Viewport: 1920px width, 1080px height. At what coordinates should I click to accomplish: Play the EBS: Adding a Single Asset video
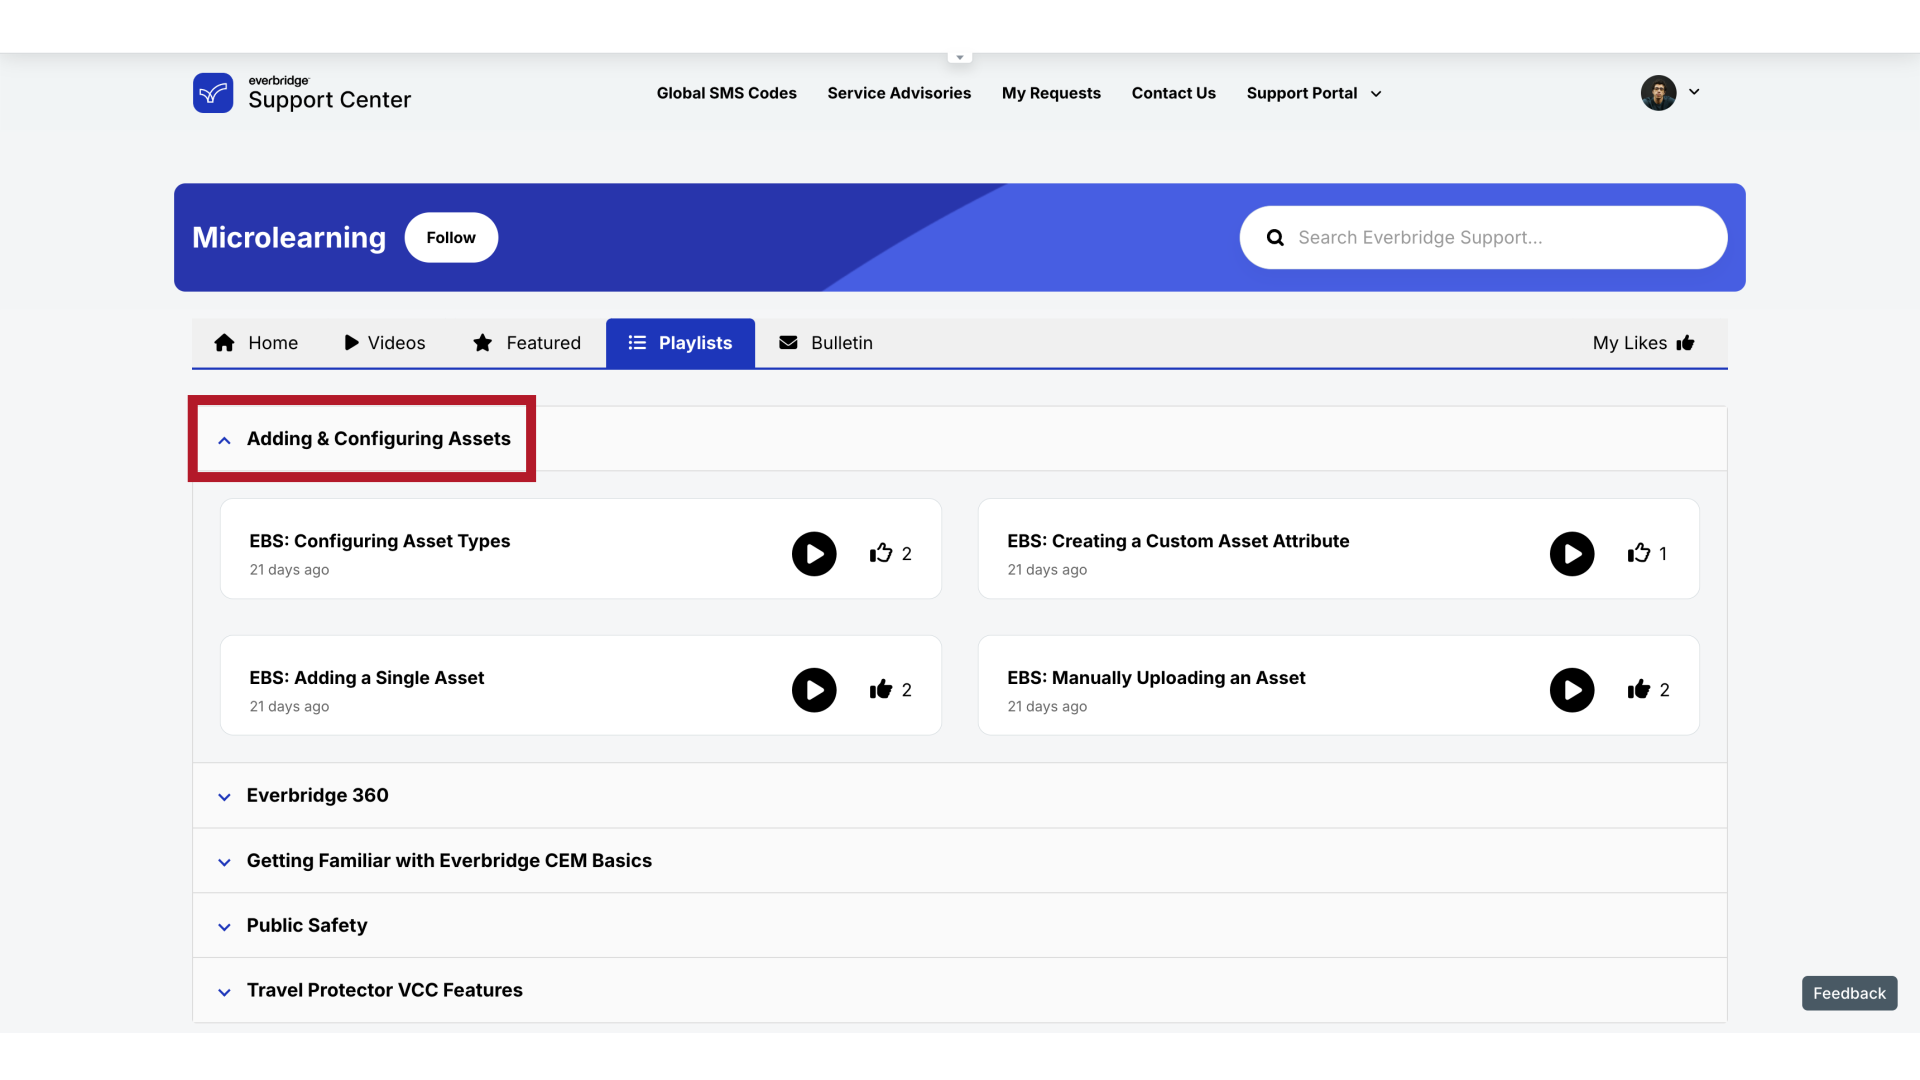click(x=814, y=690)
